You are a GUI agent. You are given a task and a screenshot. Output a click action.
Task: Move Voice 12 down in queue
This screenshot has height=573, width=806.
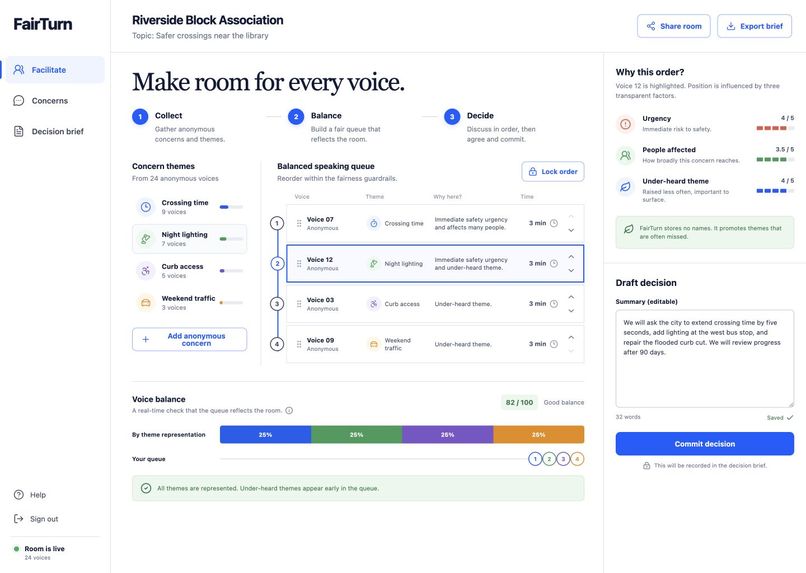(571, 270)
